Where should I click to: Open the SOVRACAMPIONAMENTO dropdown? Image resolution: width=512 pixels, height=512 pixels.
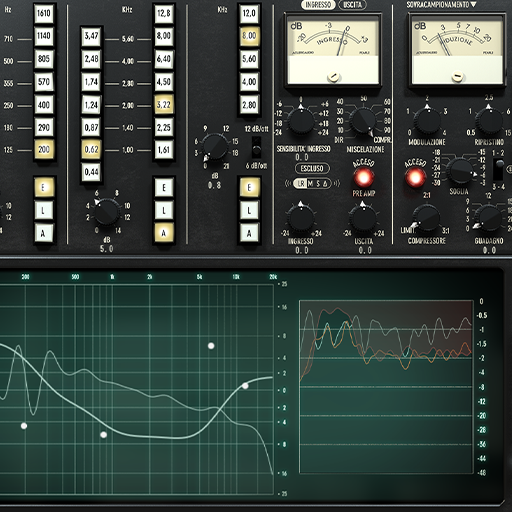point(441,5)
